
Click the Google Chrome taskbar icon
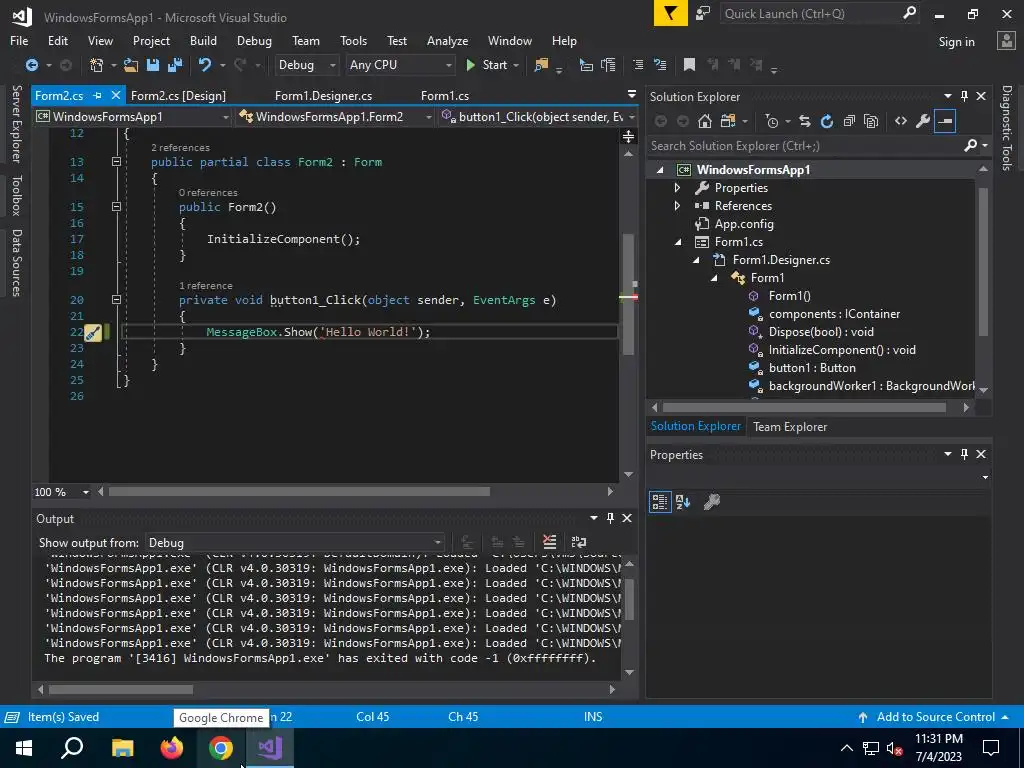tap(221, 748)
